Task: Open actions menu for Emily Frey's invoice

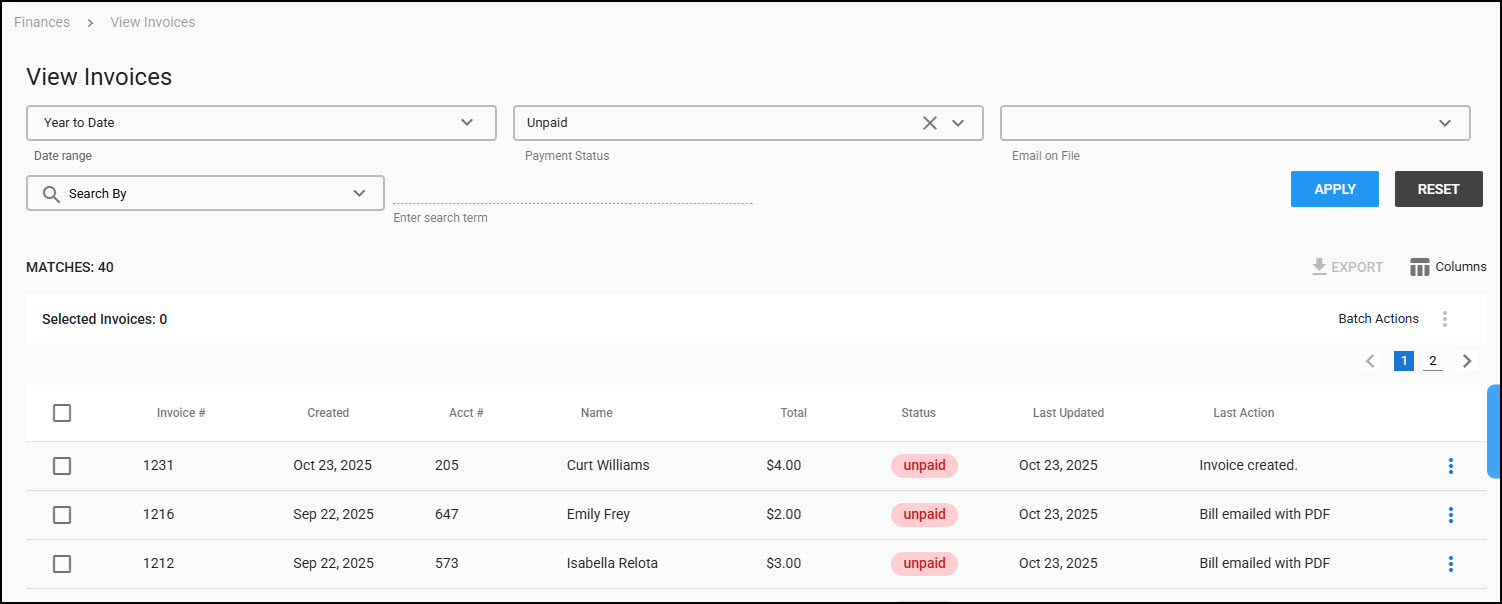Action: coord(1450,515)
